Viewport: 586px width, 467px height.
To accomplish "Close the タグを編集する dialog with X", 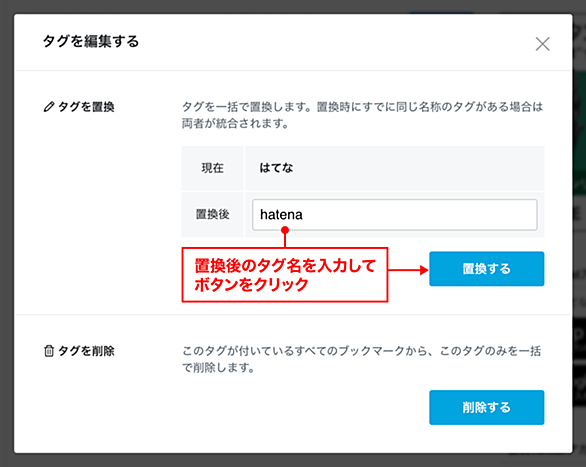I will [x=542, y=44].
